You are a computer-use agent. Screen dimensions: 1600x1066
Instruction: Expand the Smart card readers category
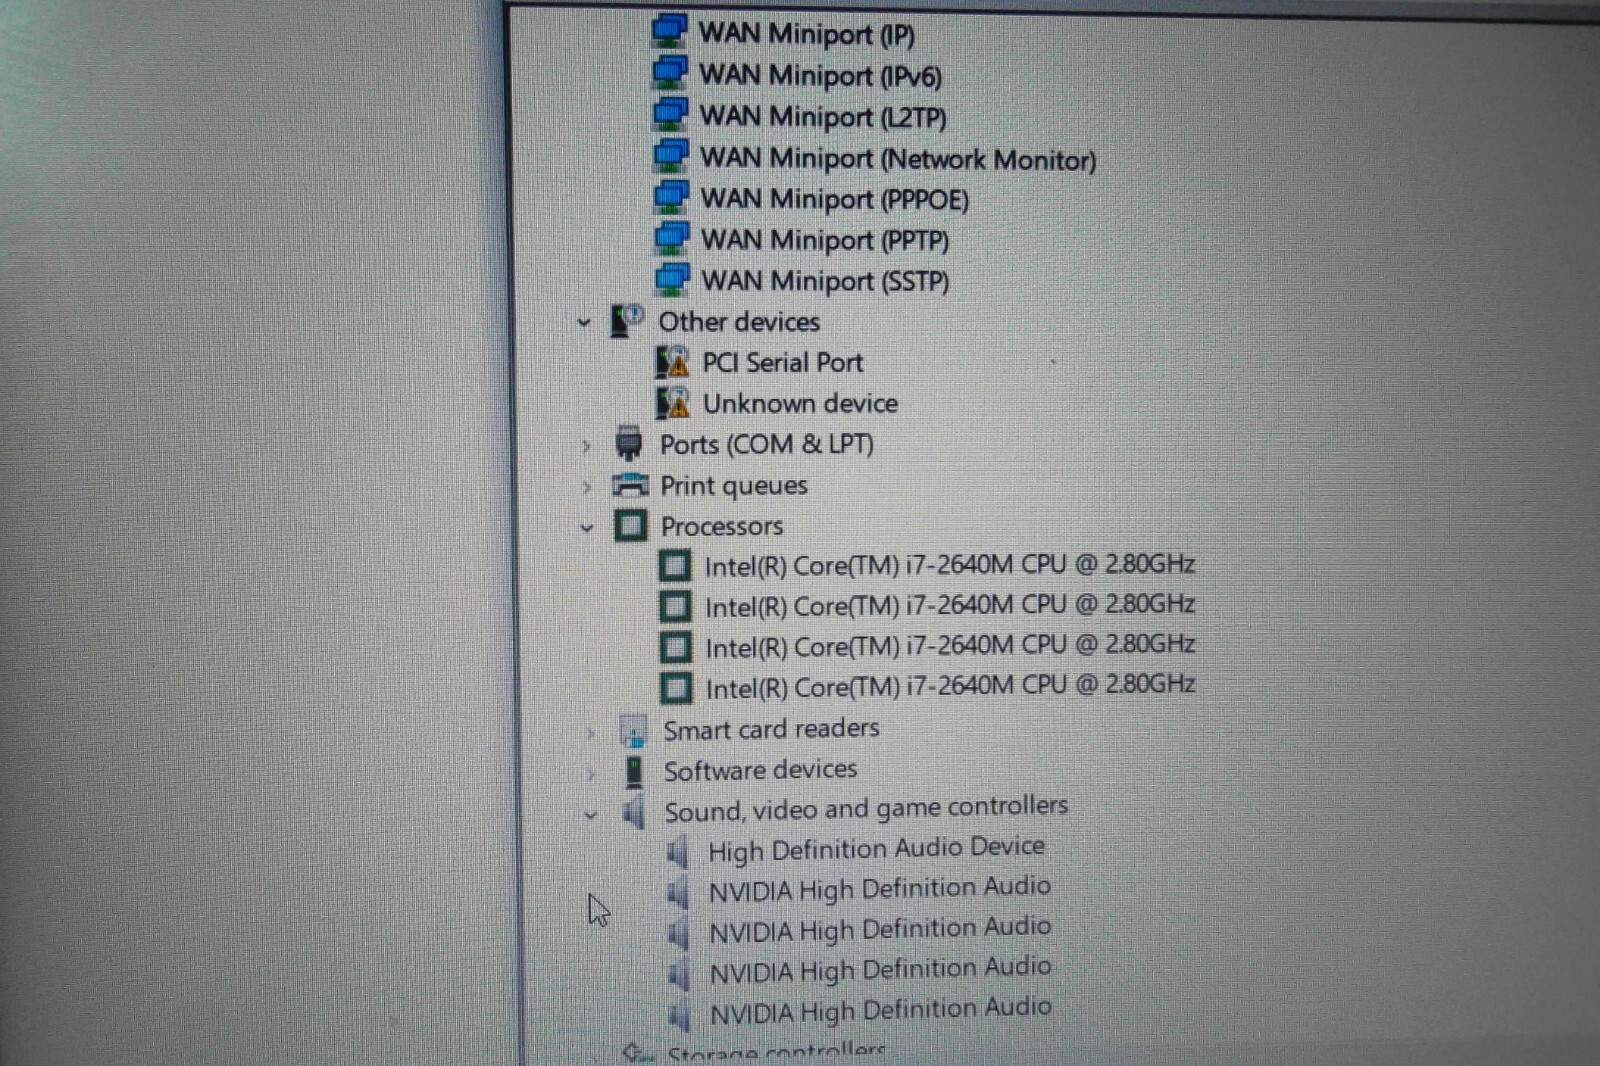(590, 733)
